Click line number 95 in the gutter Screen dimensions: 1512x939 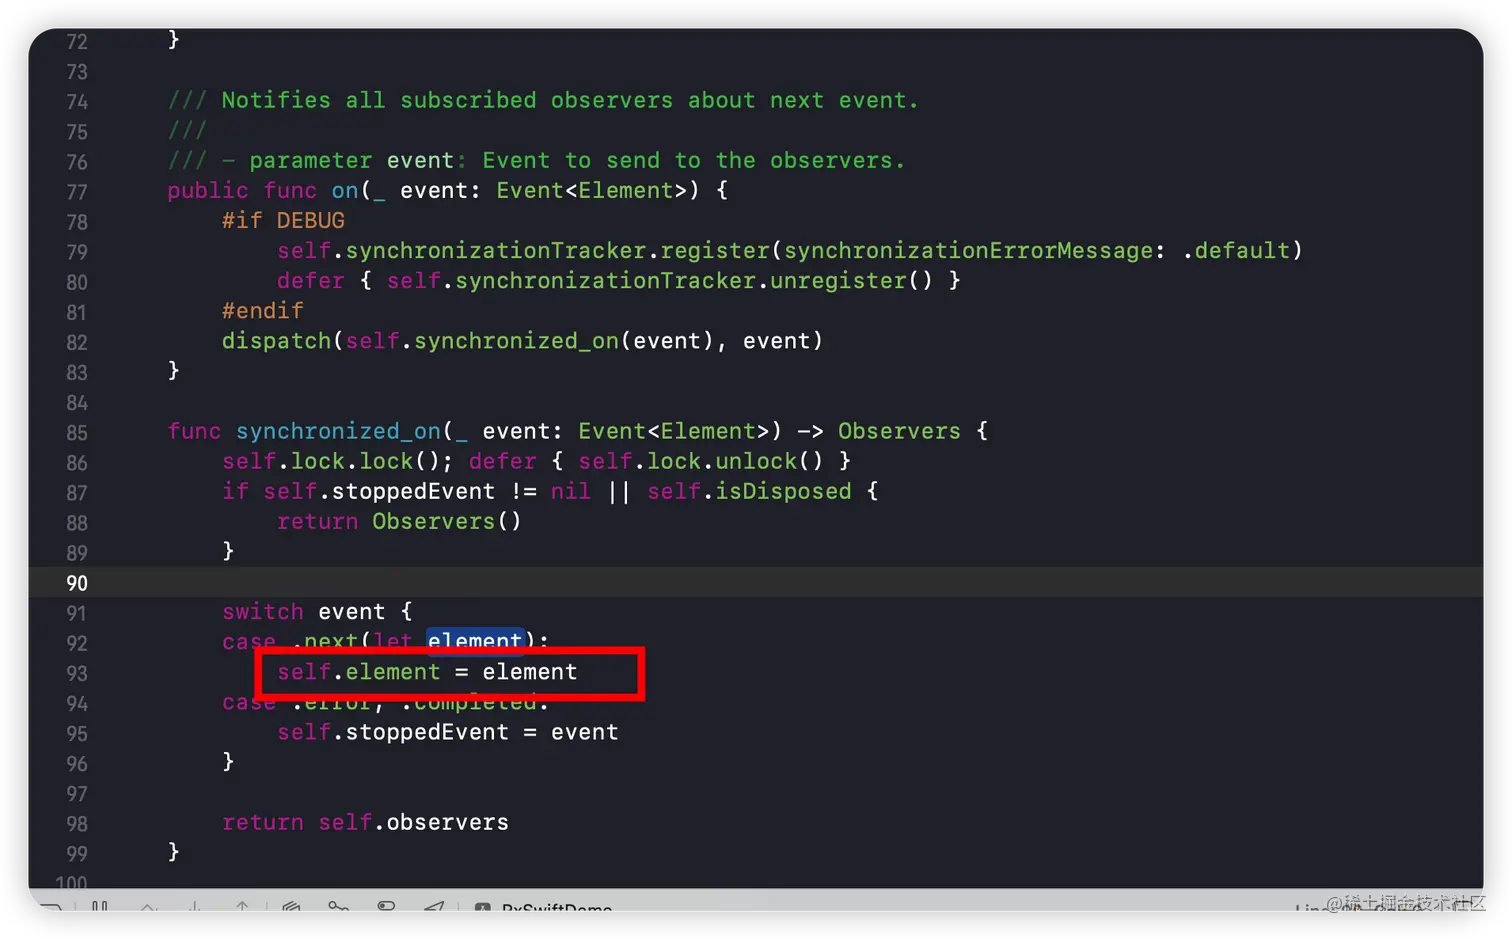click(77, 733)
